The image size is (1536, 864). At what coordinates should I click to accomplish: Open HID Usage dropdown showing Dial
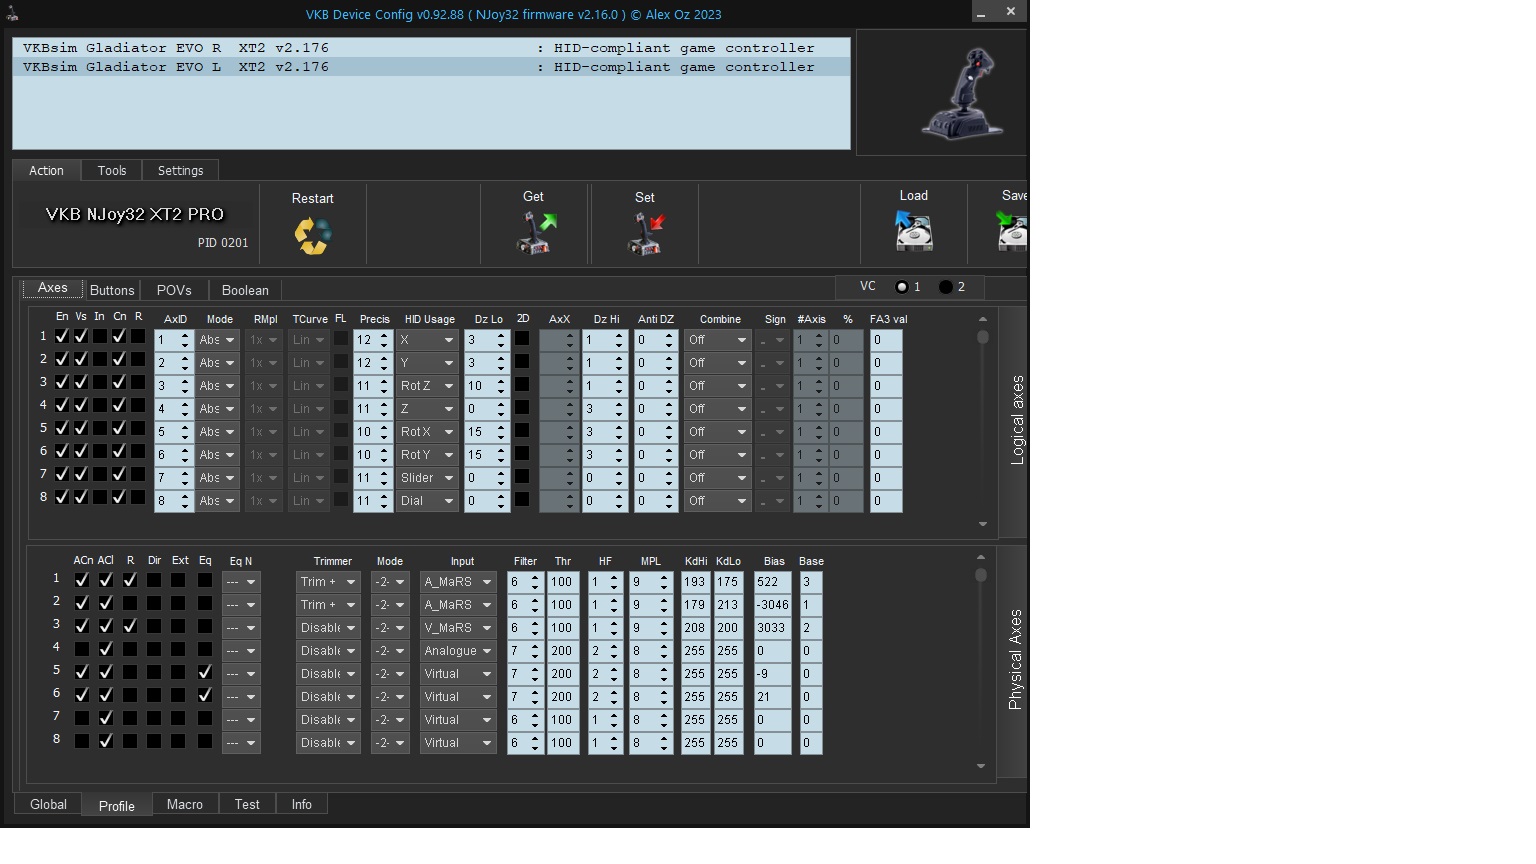tap(427, 501)
